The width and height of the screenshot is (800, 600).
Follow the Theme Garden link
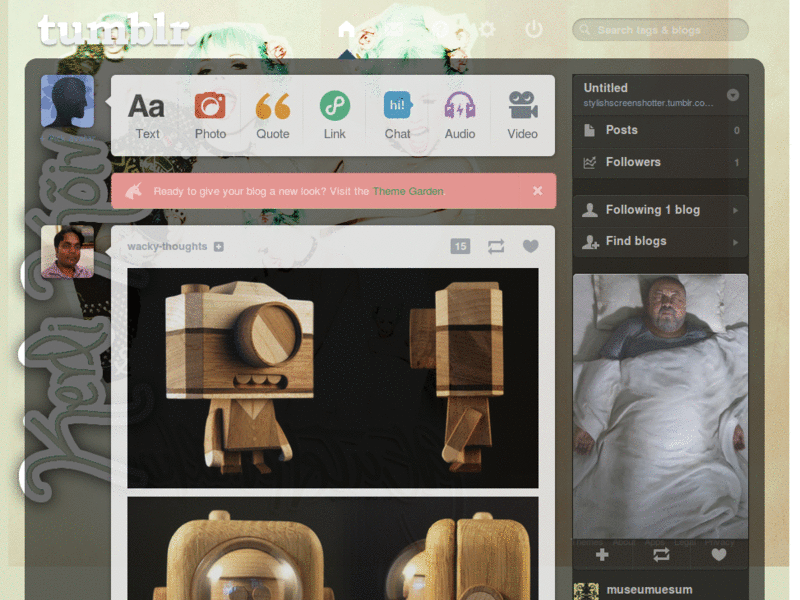(x=408, y=191)
